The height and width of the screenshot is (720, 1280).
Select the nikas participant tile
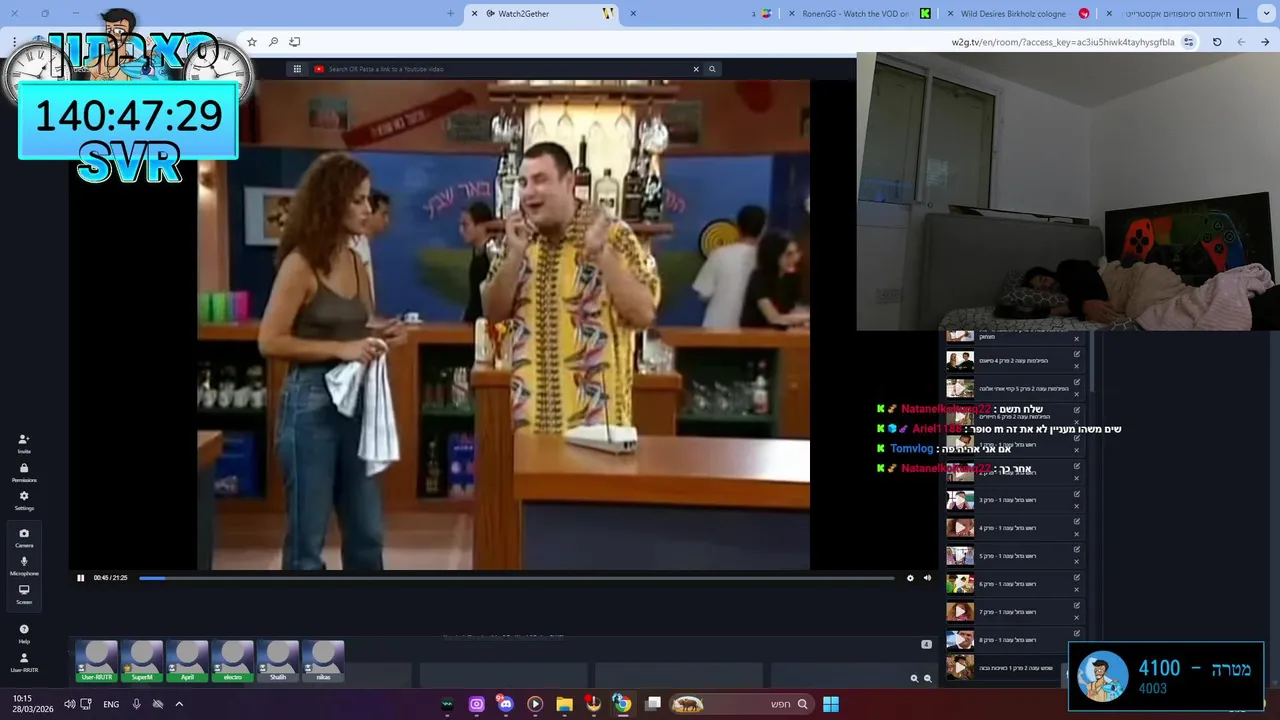tap(323, 661)
